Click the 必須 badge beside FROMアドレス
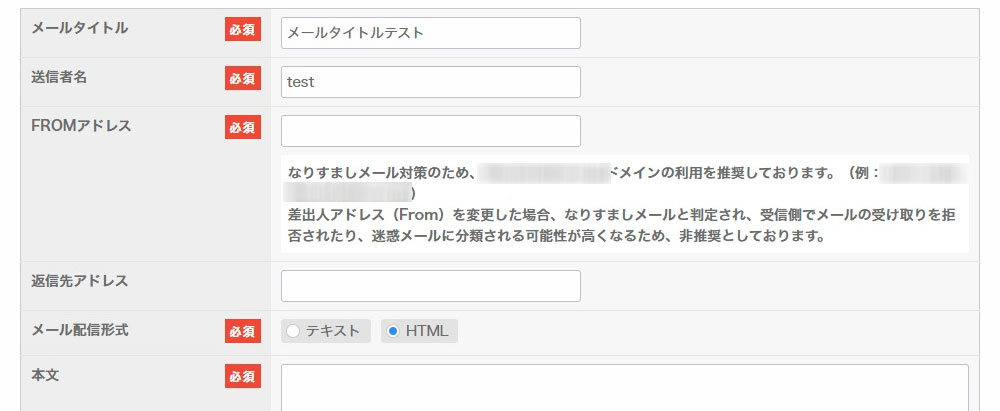Image resolution: width=1000 pixels, height=411 pixels. click(242, 127)
